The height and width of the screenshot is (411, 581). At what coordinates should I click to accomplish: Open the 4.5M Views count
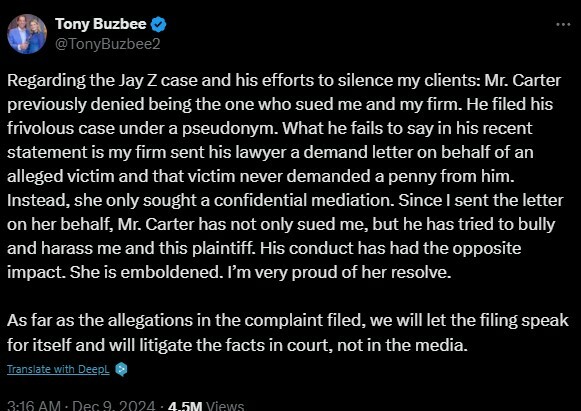[x=206, y=405]
